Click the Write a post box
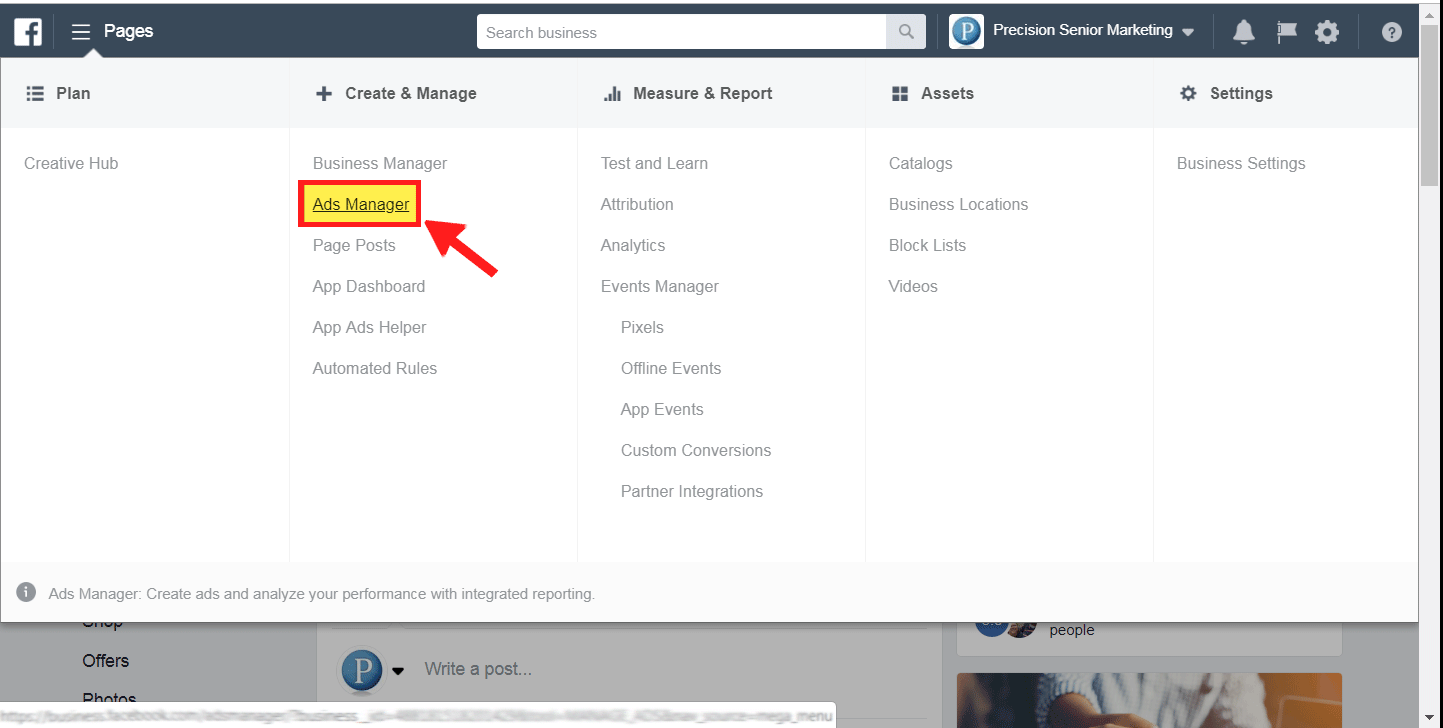The height and width of the screenshot is (728, 1443). (x=478, y=669)
